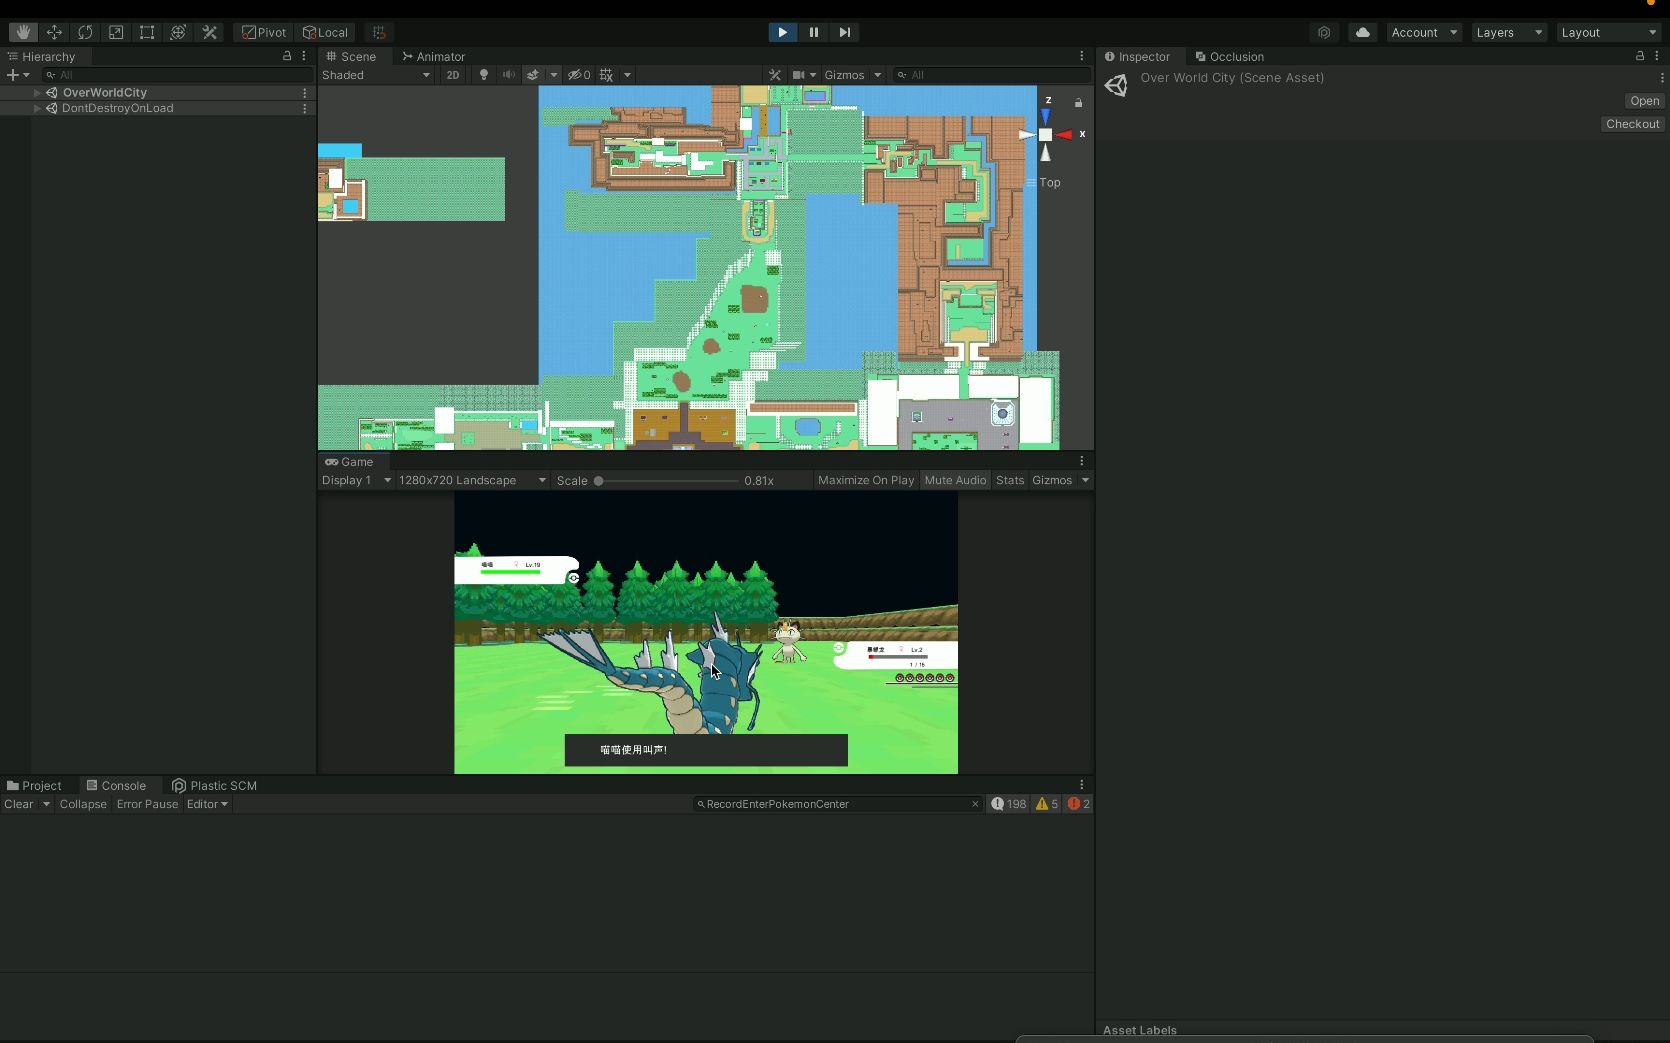Open Collab services icon
Viewport: 1670px width, 1043px height.
pos(1324,32)
